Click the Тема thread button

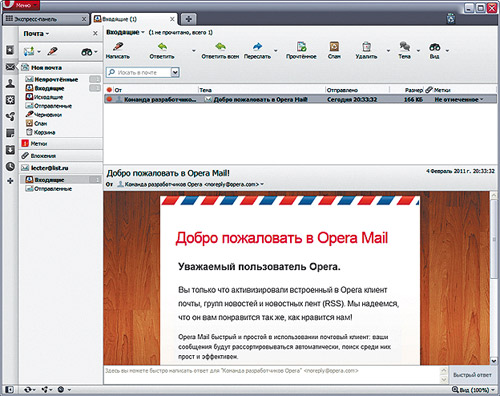404,51
